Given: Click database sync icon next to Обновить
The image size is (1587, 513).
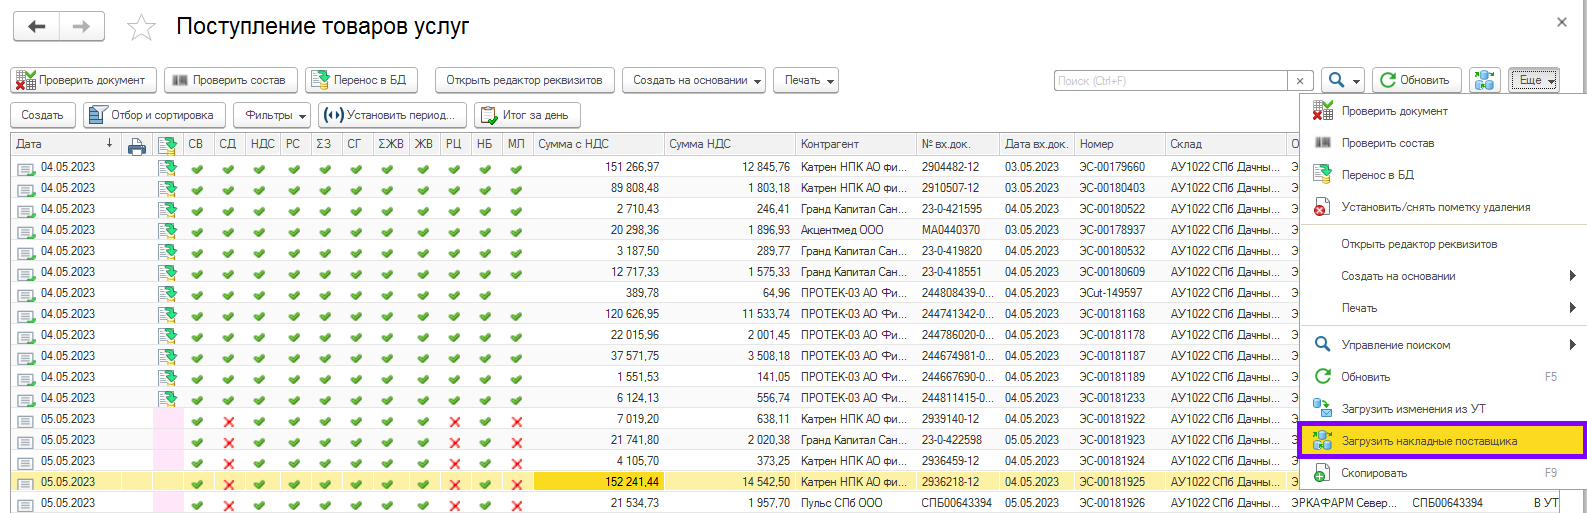Looking at the screenshot, I should [x=1485, y=80].
